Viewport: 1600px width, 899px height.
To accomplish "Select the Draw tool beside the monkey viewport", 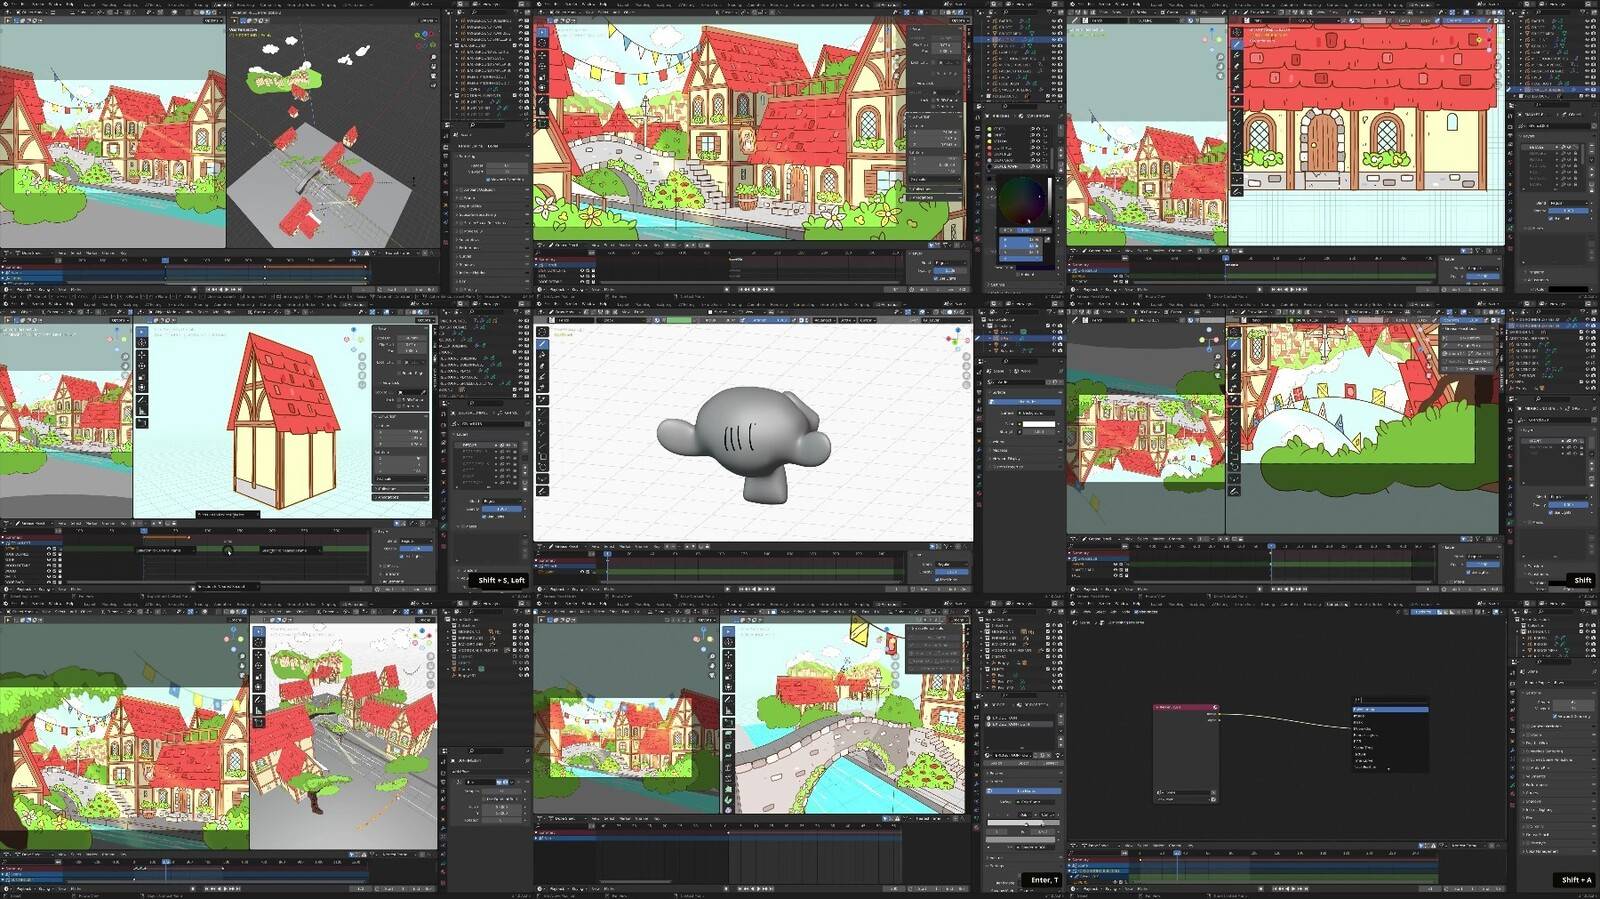I will tap(542, 344).
